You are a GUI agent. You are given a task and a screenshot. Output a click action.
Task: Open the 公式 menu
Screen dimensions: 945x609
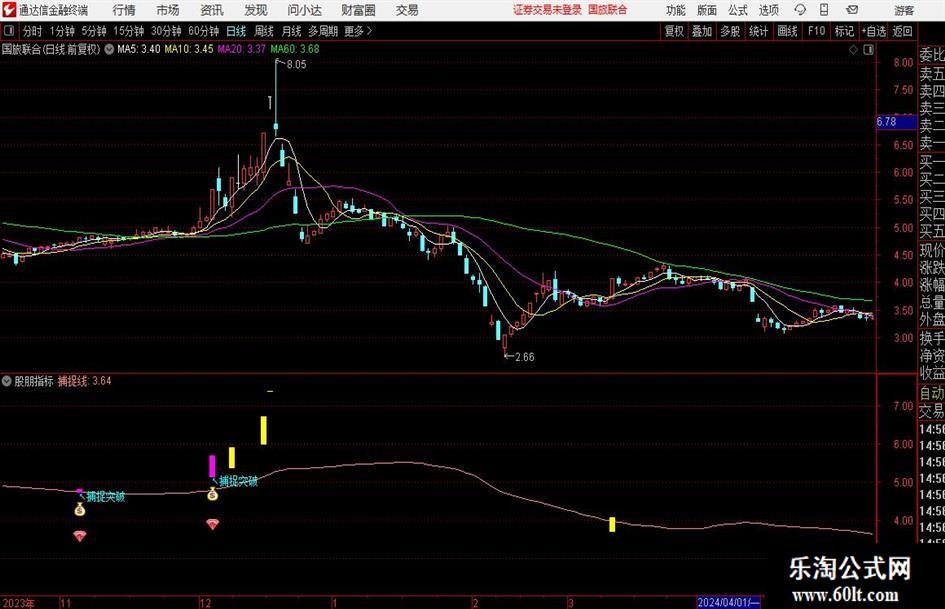(738, 10)
